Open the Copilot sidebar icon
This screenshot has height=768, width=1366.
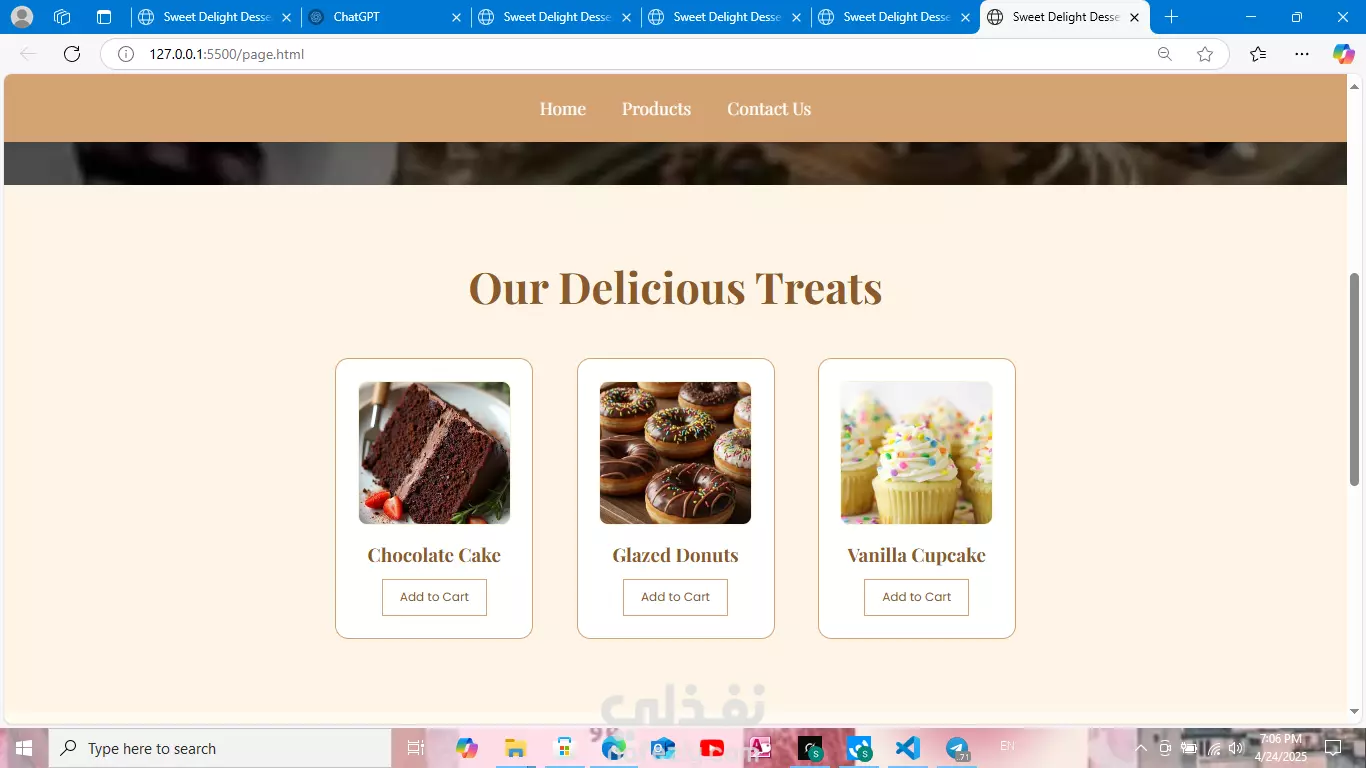1343,54
